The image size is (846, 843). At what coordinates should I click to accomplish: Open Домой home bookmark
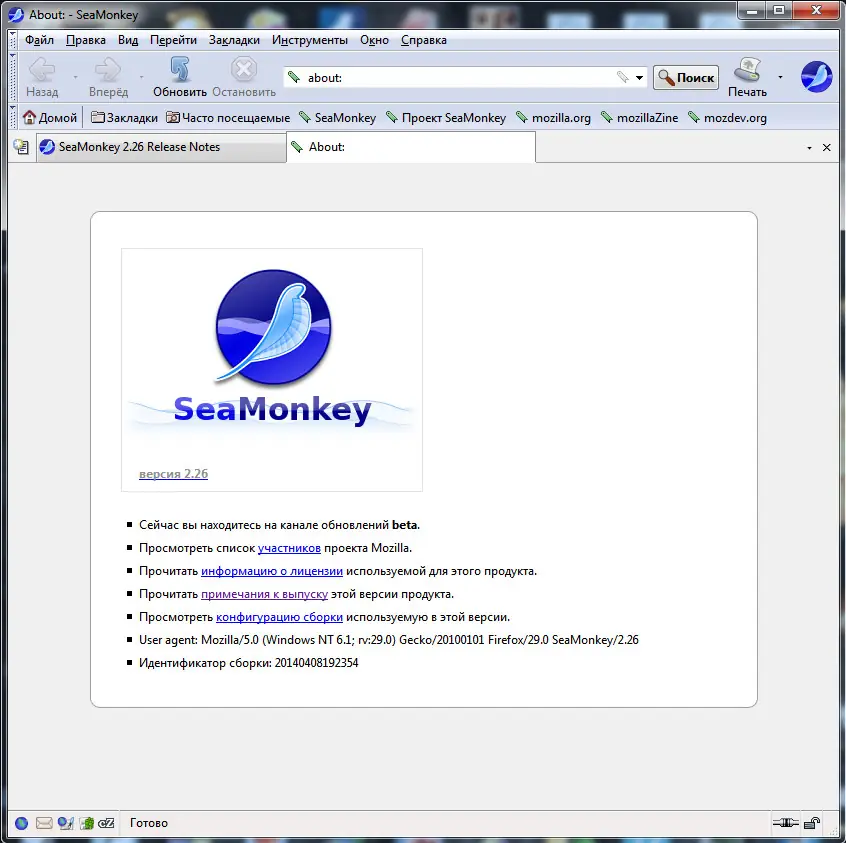[x=50, y=118]
